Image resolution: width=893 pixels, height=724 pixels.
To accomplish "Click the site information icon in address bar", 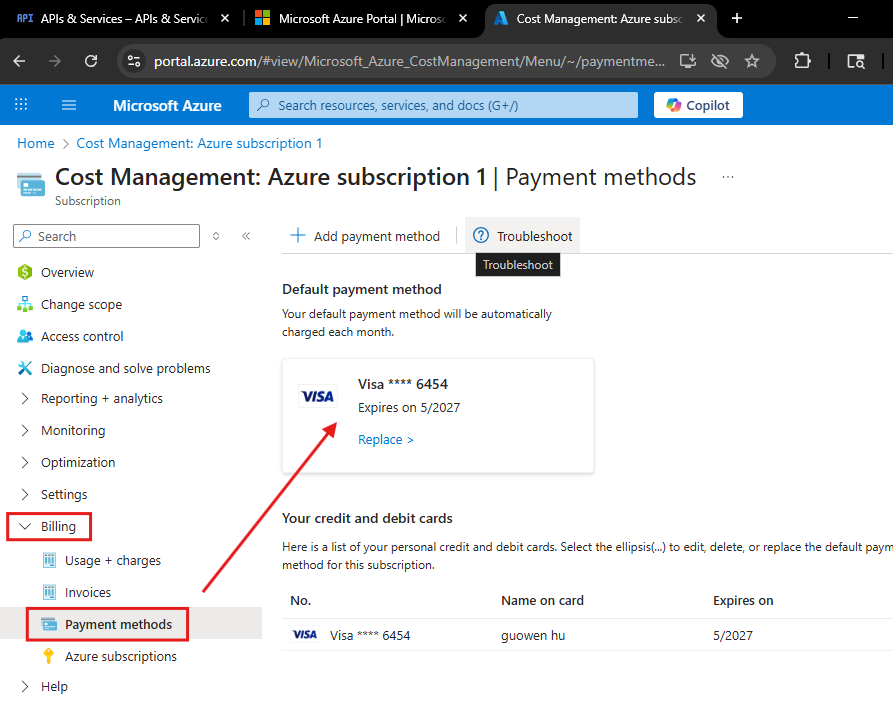I will (134, 61).
